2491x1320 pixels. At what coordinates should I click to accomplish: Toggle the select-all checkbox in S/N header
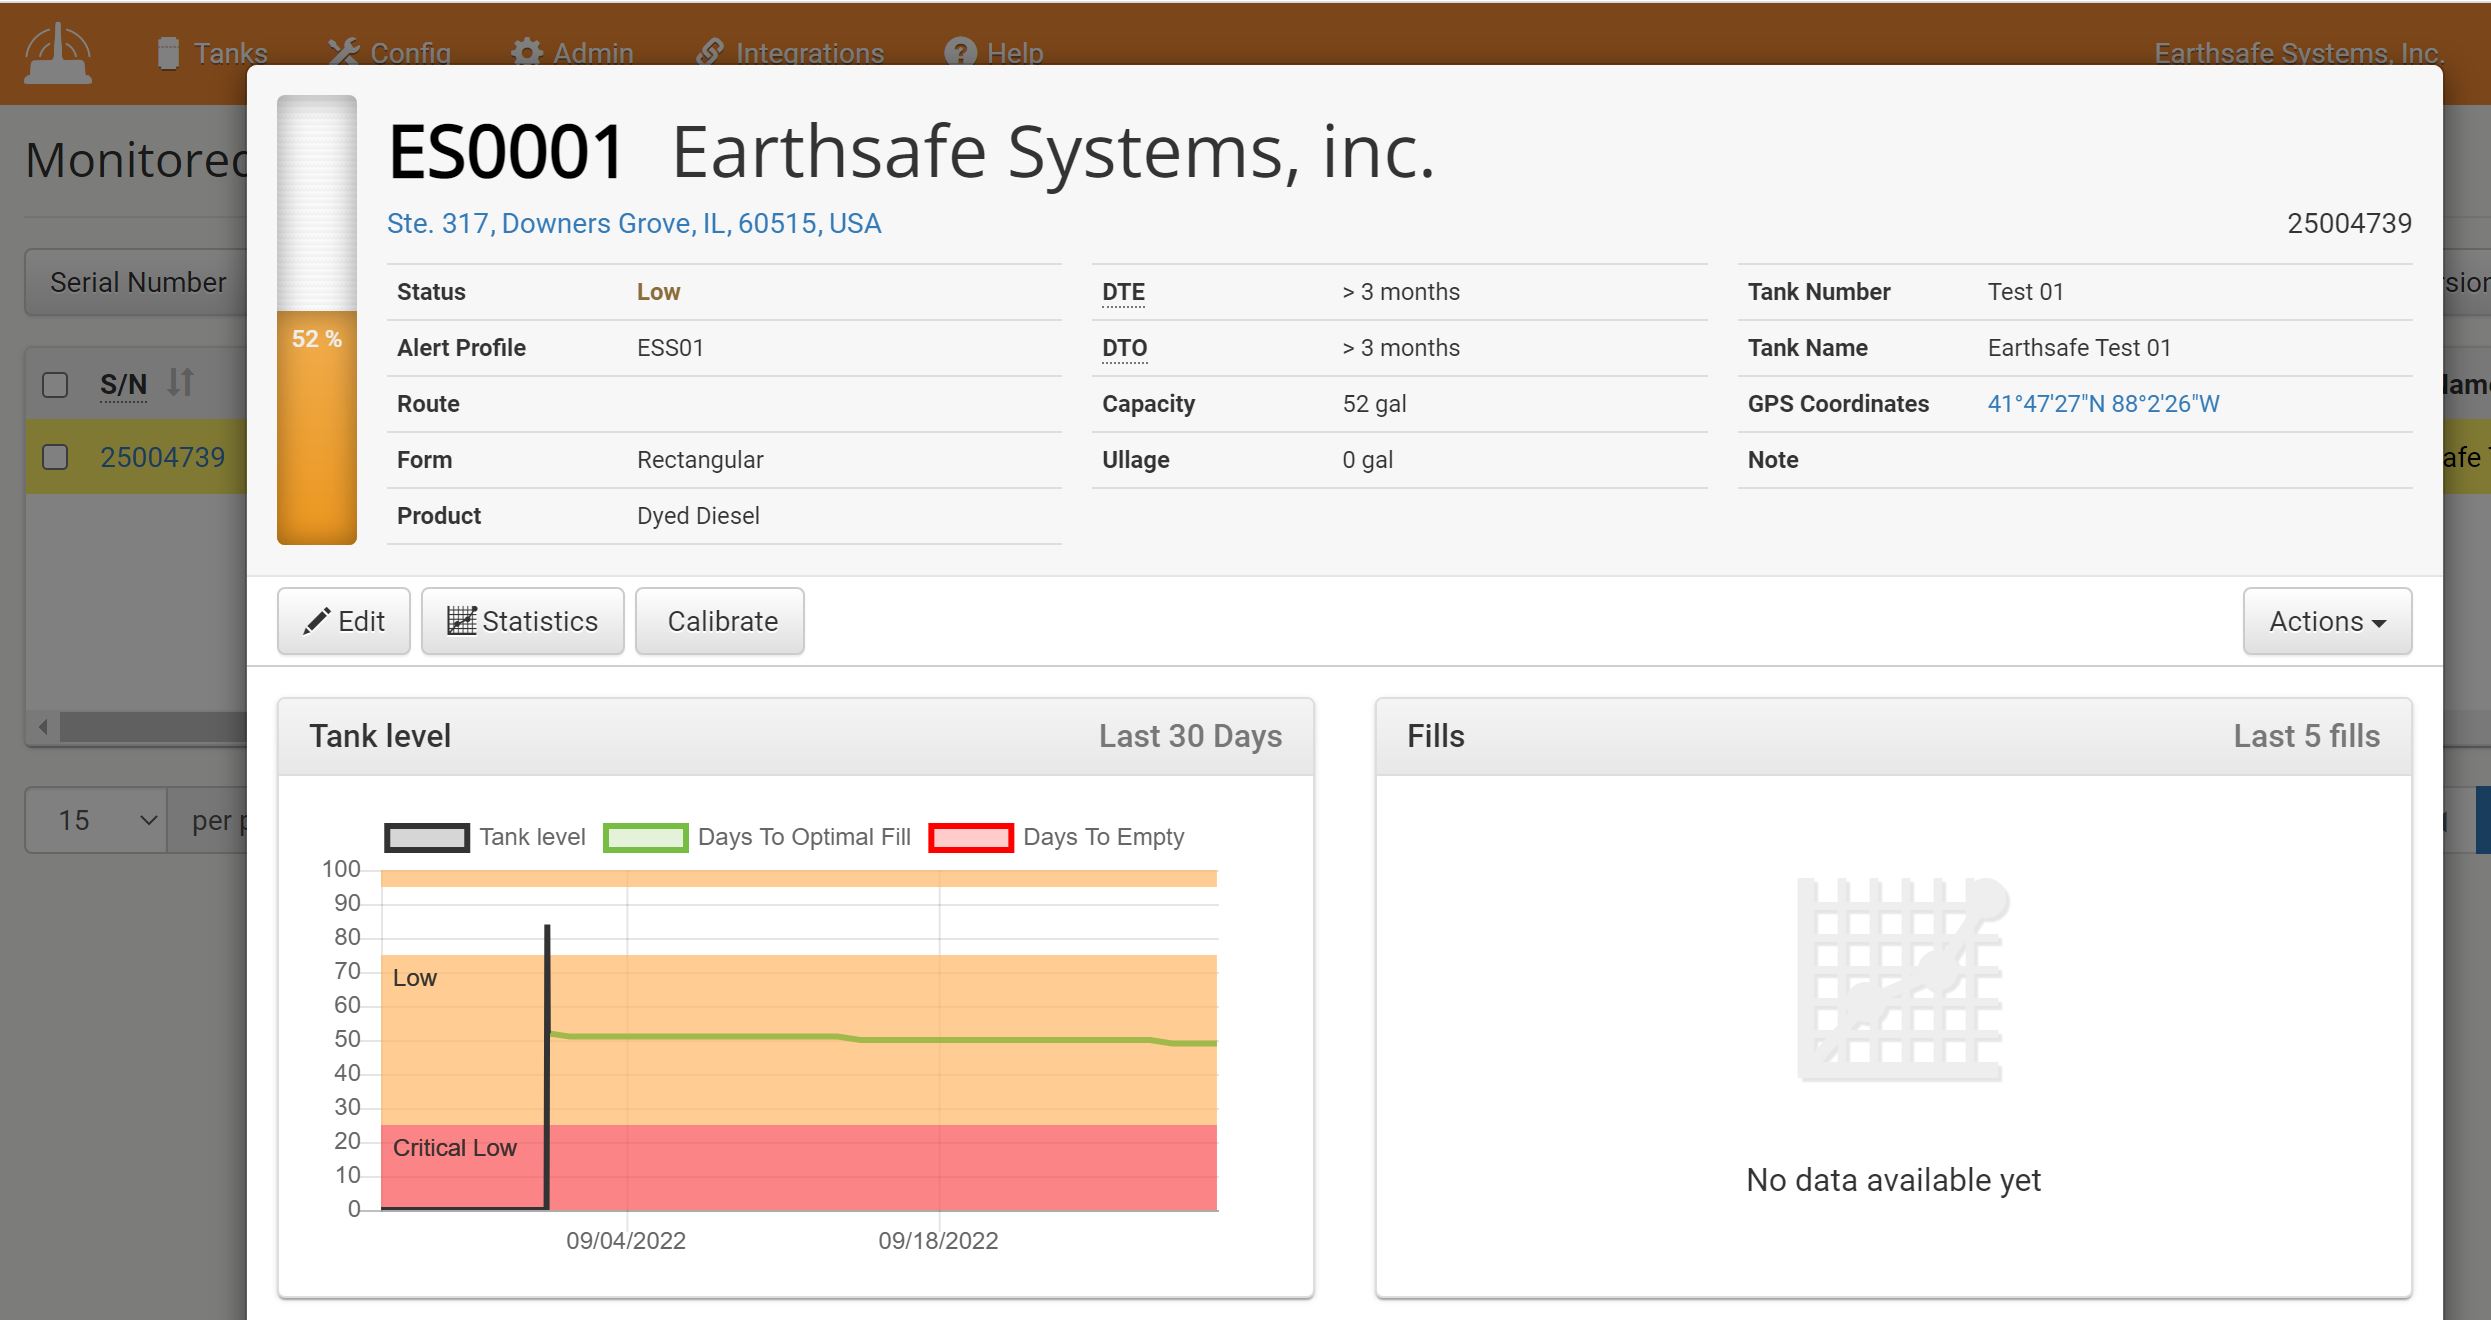(55, 385)
